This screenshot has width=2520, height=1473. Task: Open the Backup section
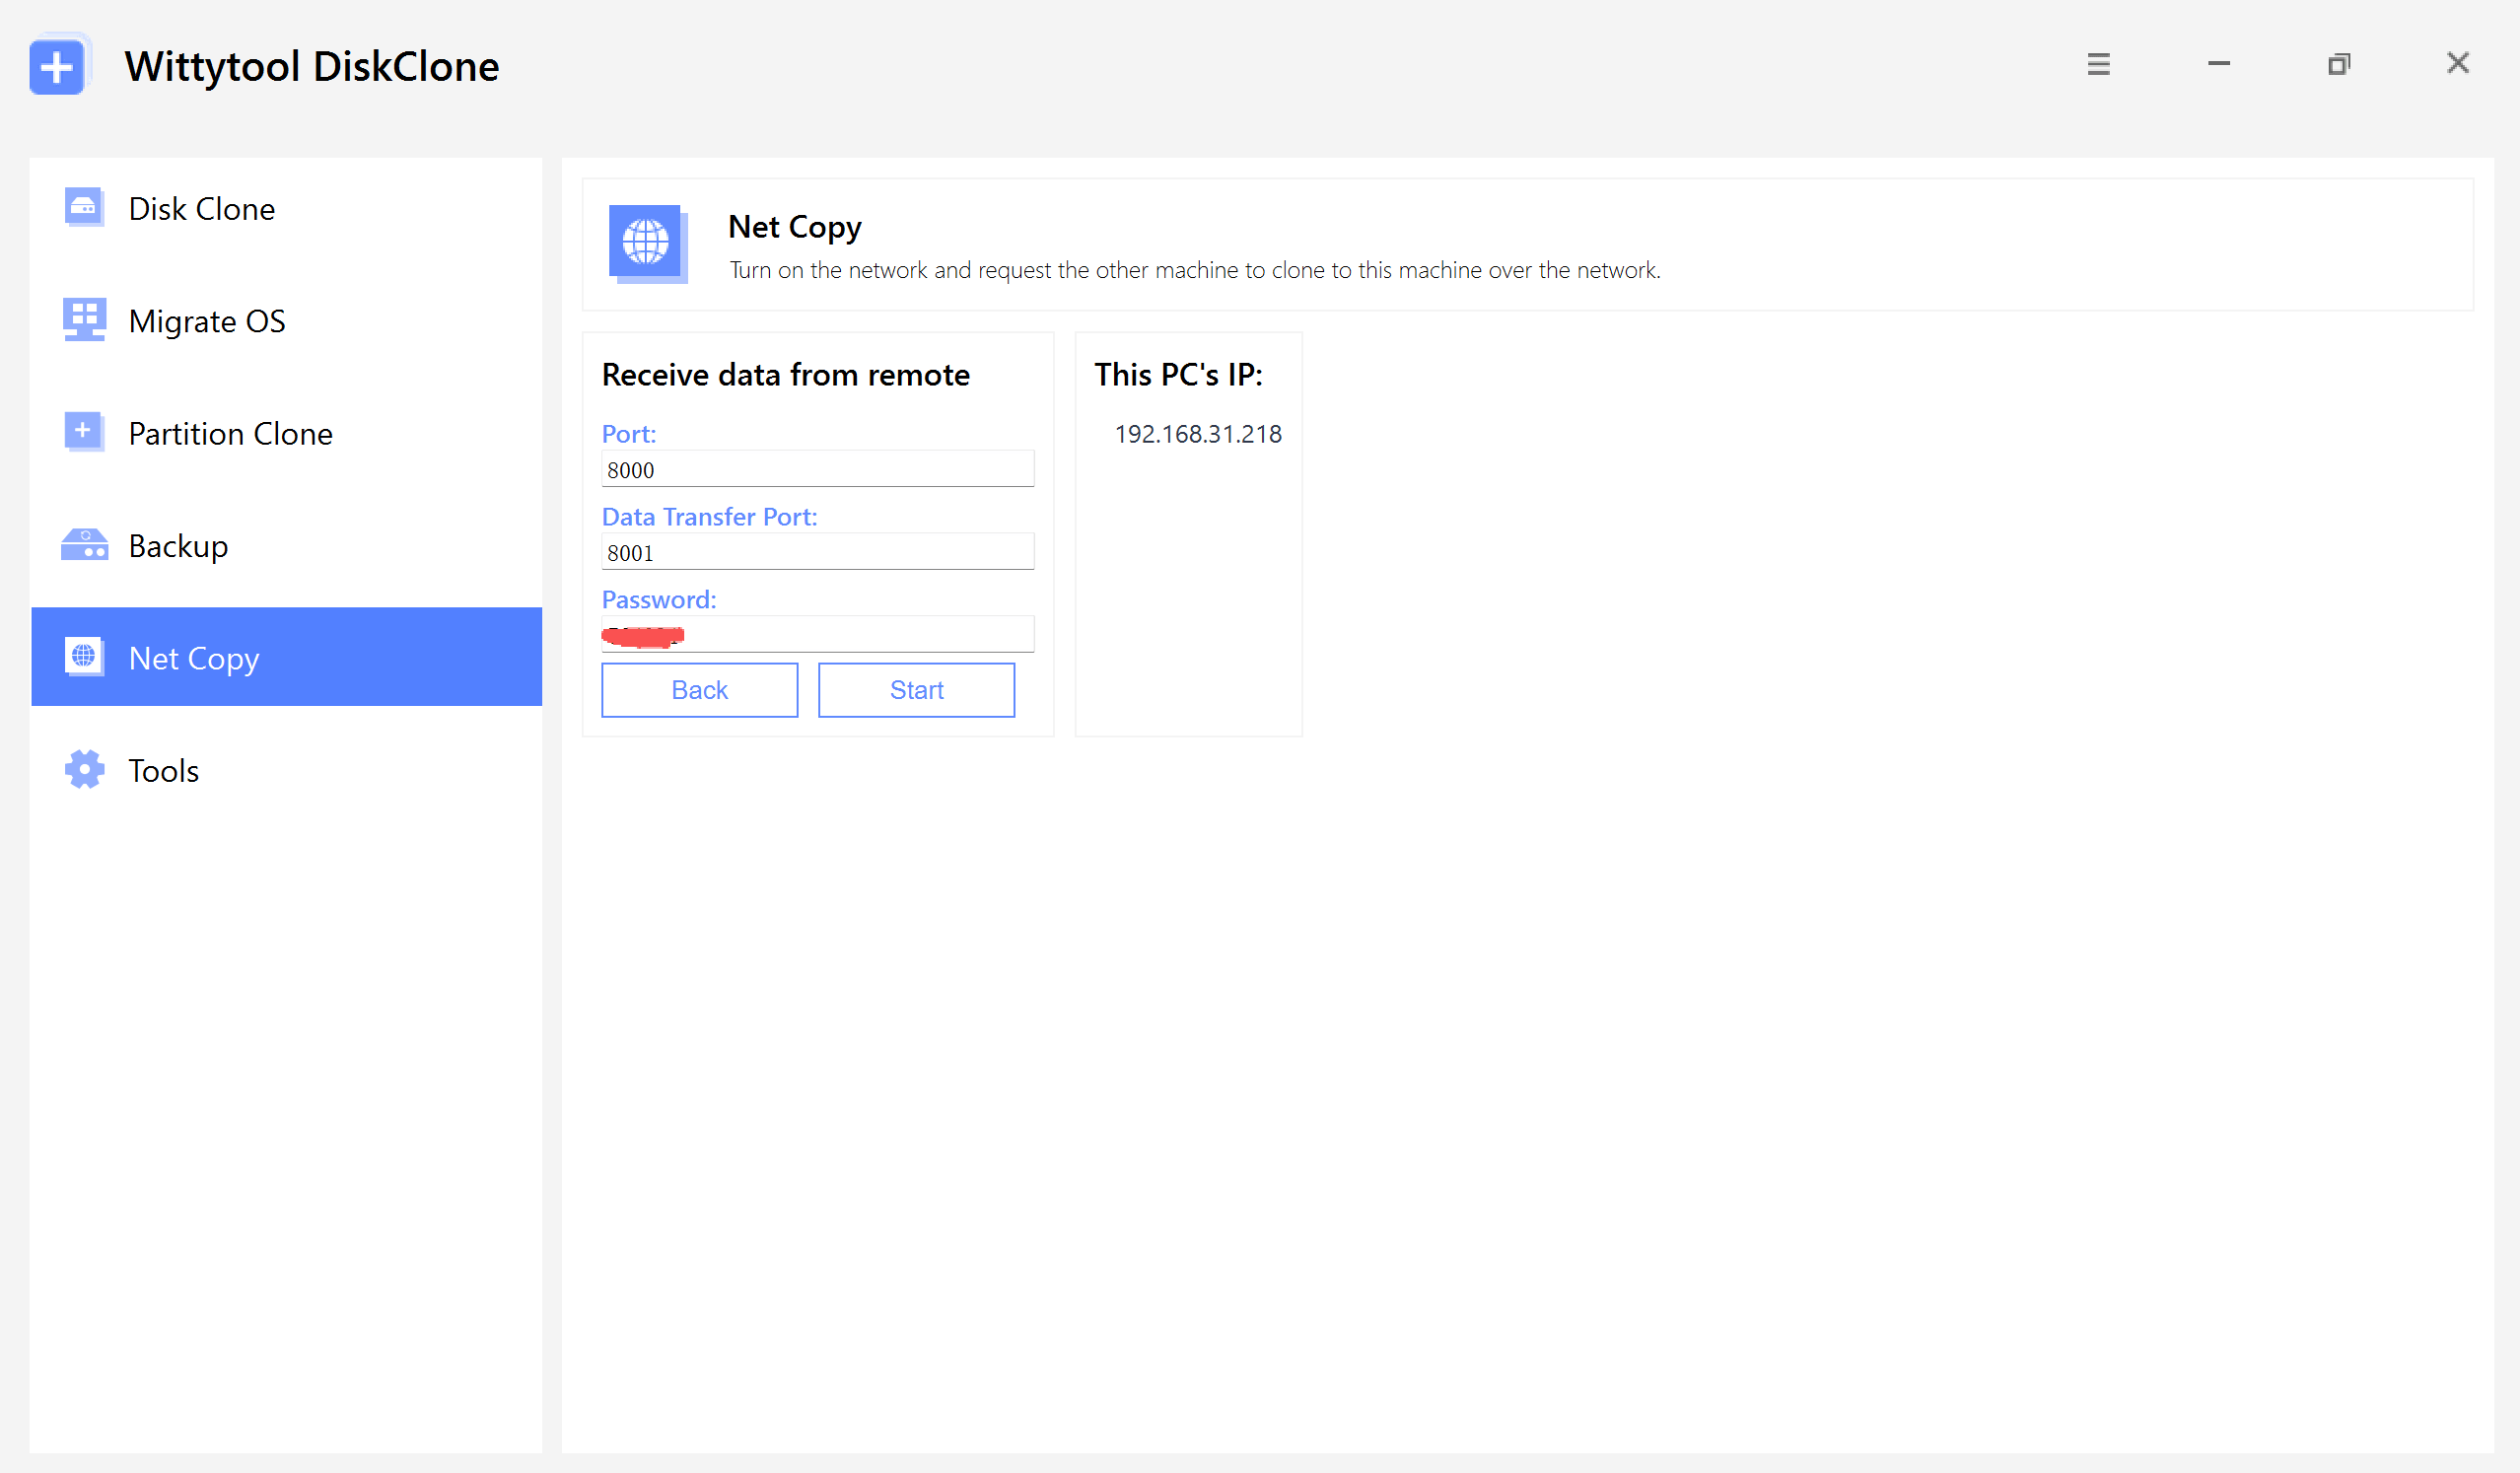pyautogui.click(x=287, y=545)
